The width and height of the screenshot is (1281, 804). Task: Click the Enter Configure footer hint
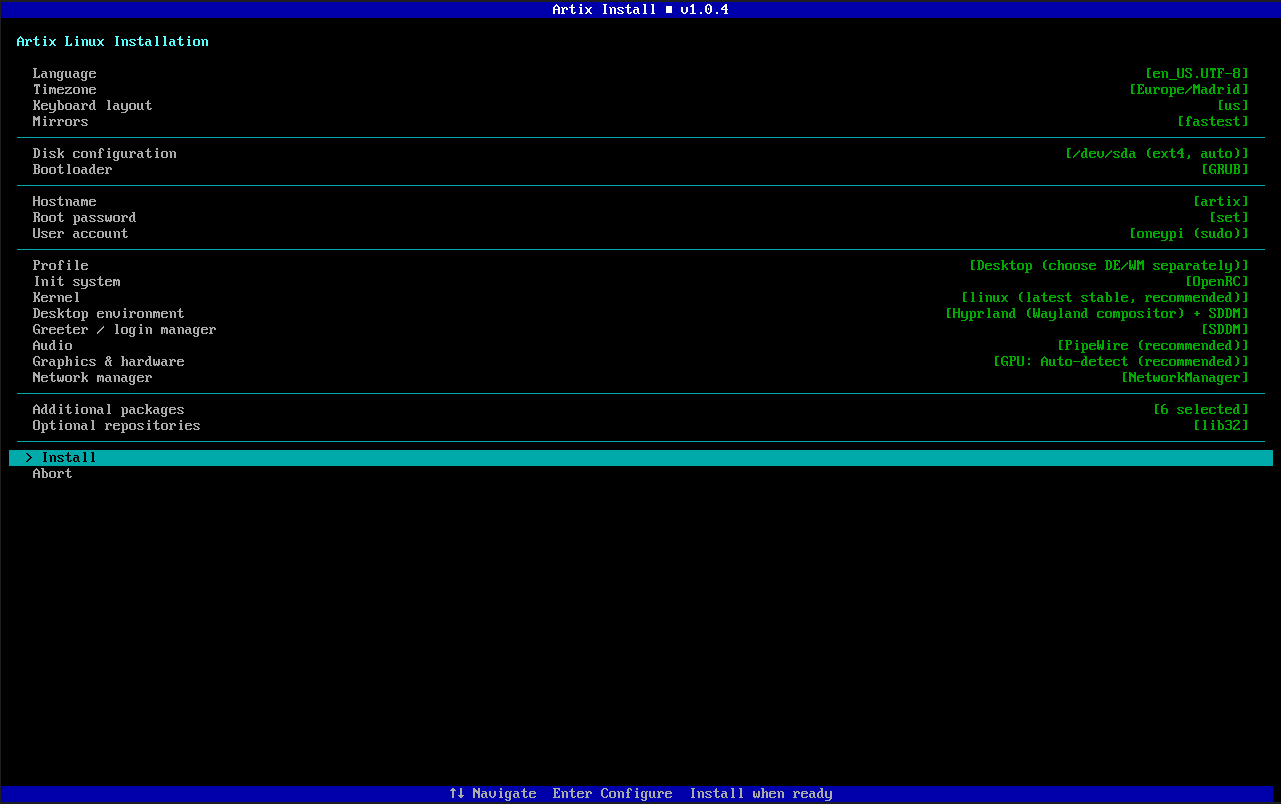613,794
